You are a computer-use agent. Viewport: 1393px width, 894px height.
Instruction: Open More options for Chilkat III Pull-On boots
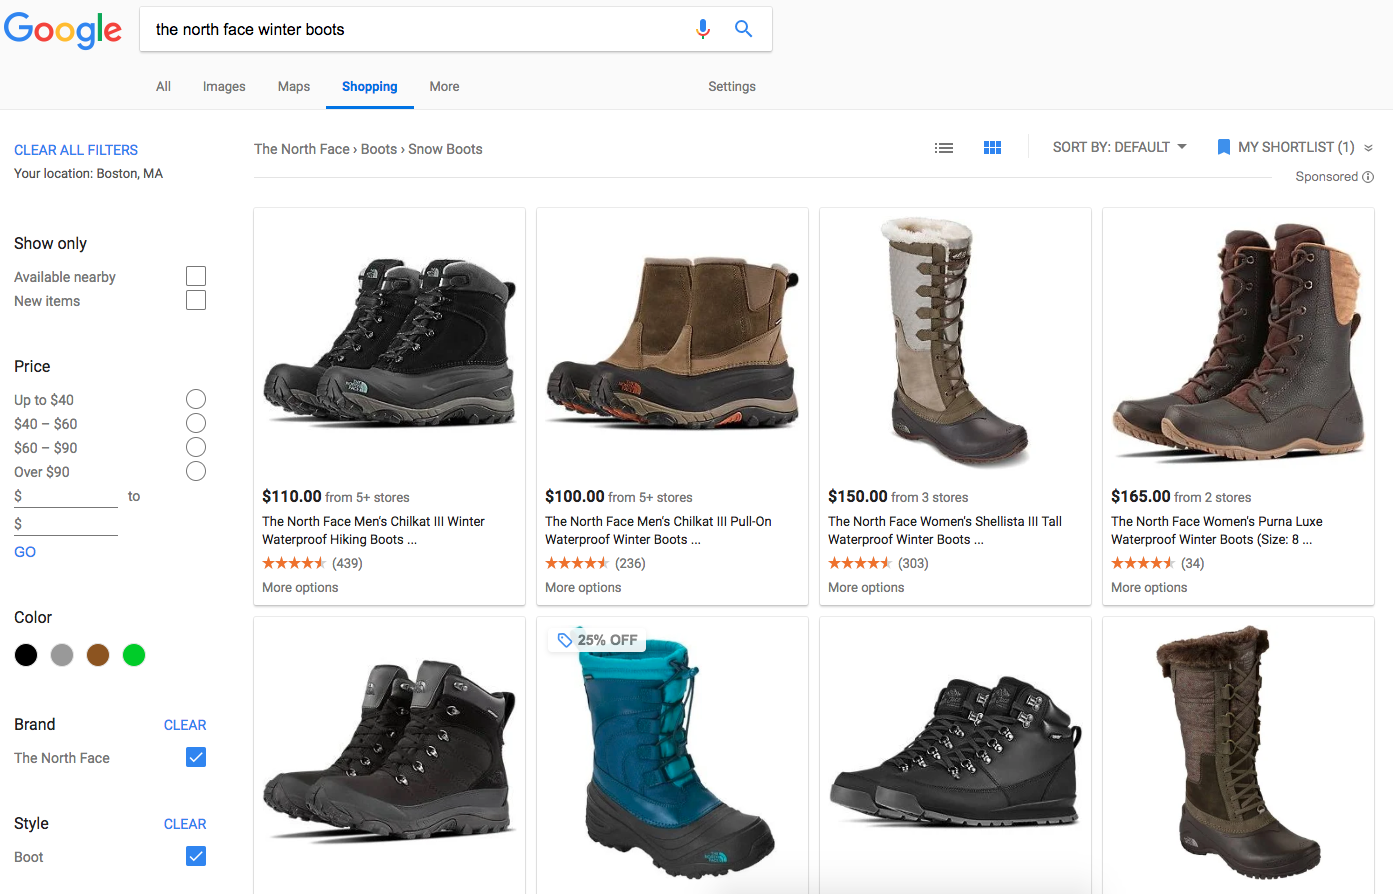pos(583,587)
